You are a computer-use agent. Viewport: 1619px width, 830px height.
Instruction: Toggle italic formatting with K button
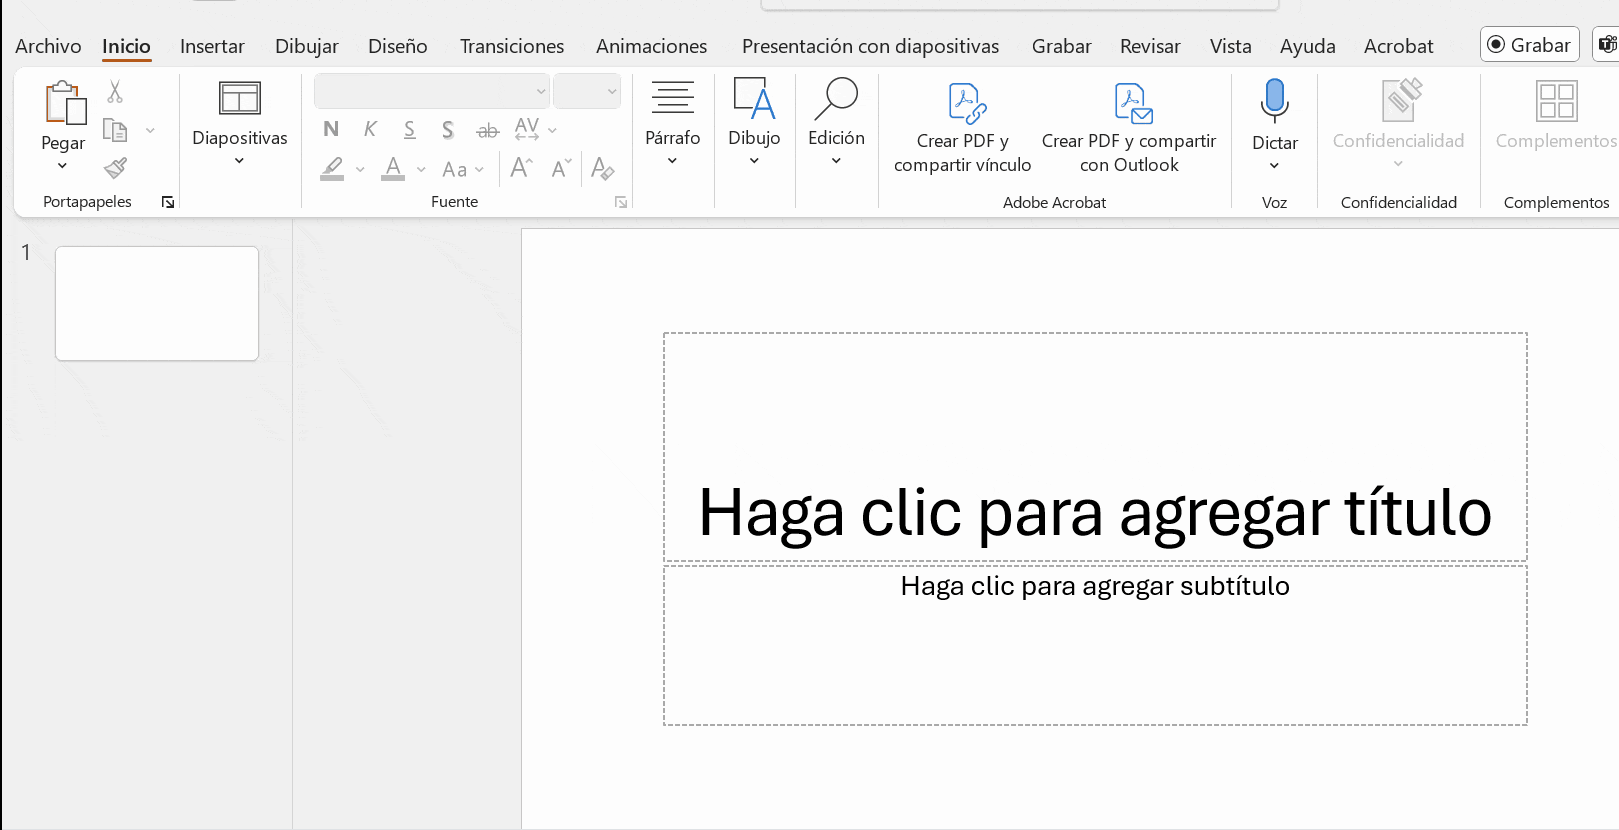pyautogui.click(x=370, y=129)
